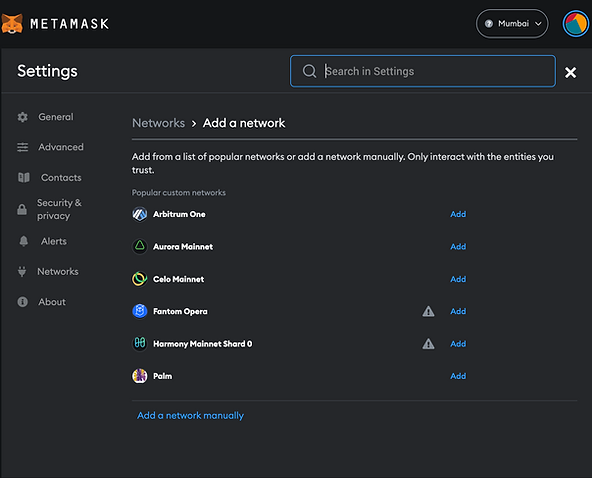Click the Fantom Opera logo icon

139,311
